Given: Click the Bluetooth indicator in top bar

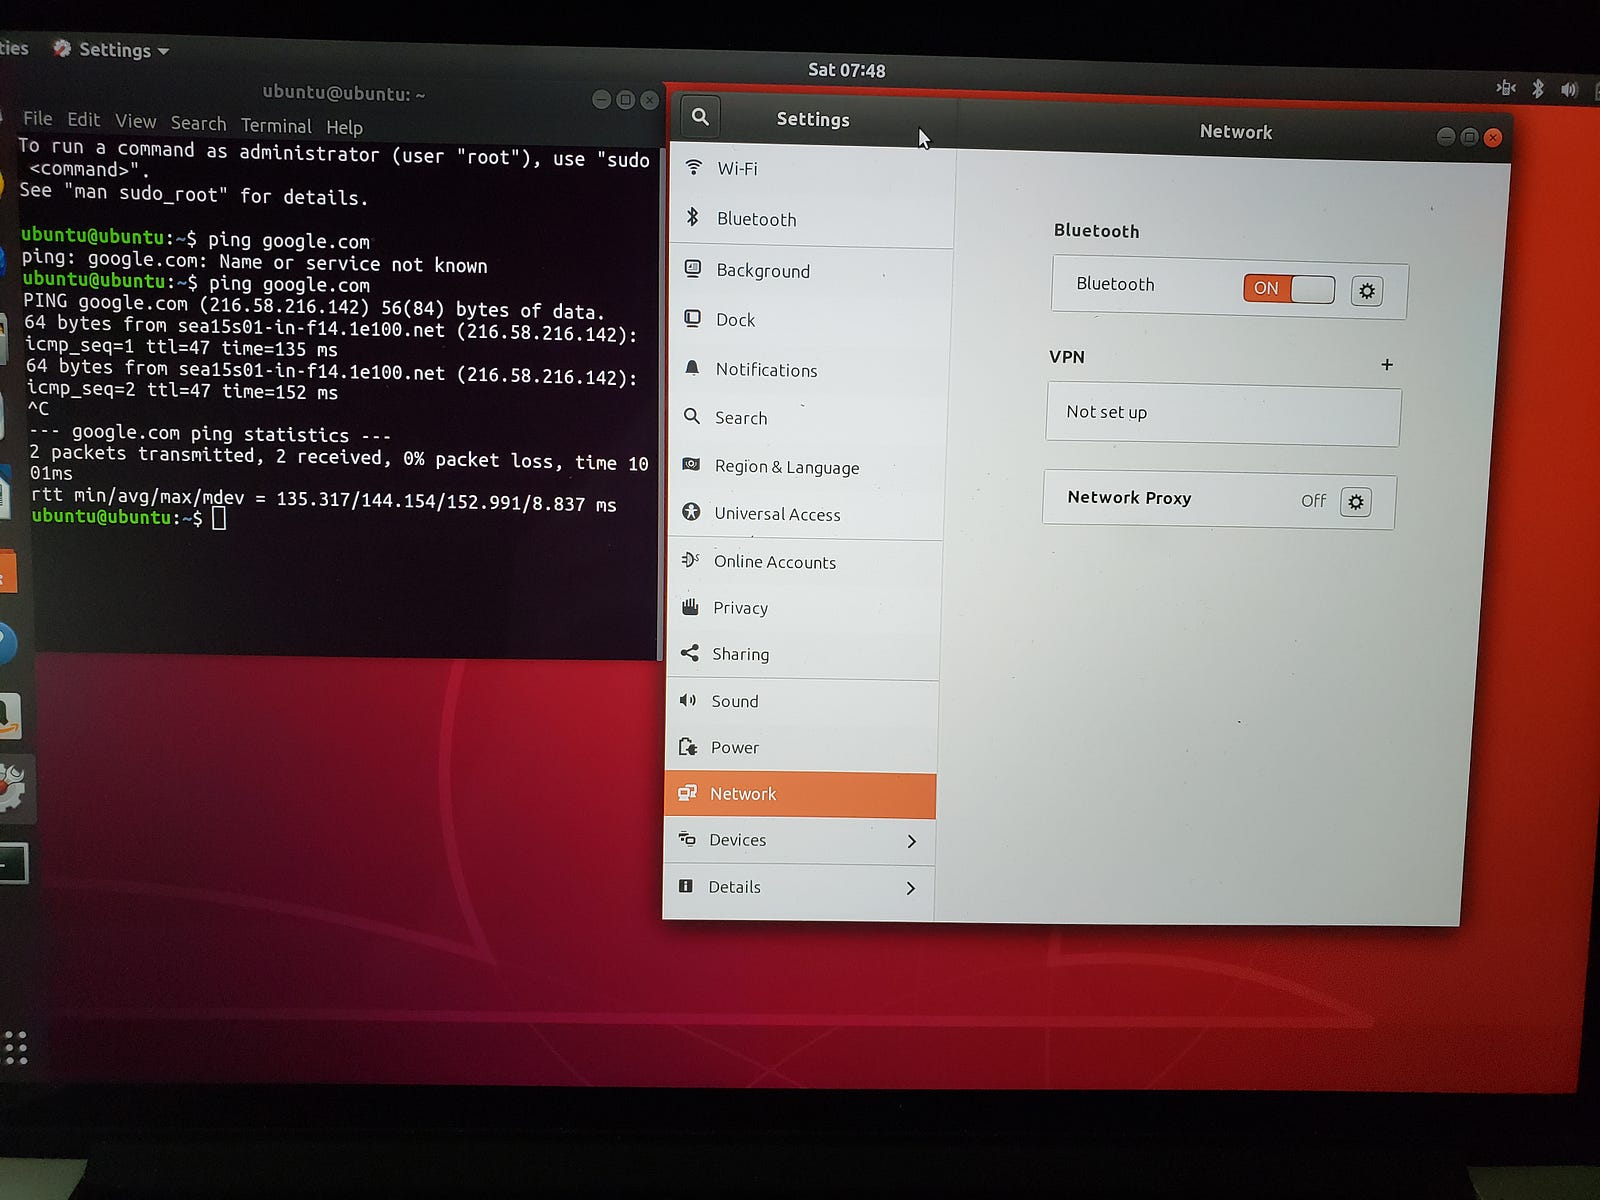Looking at the screenshot, I should 1538,88.
